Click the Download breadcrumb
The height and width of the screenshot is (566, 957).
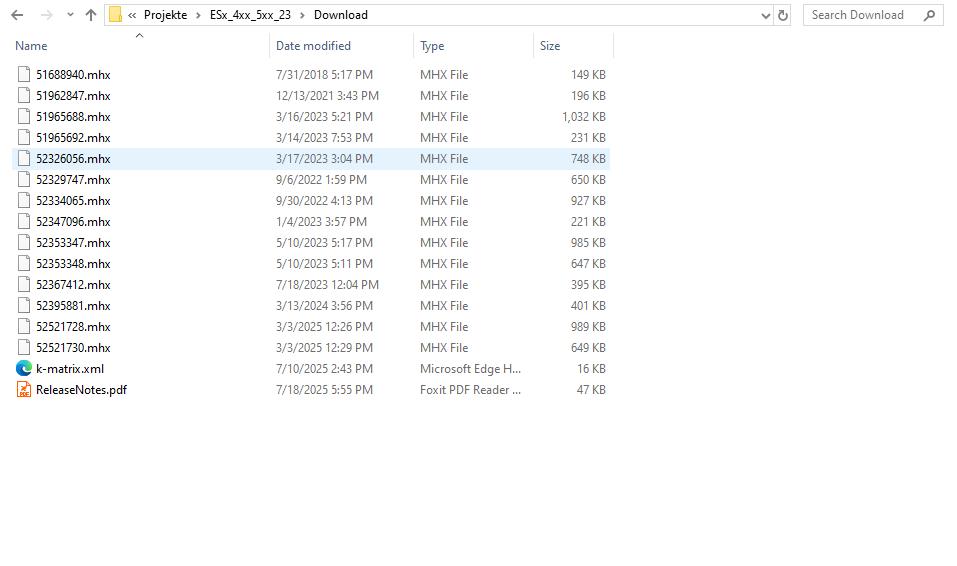pos(341,15)
